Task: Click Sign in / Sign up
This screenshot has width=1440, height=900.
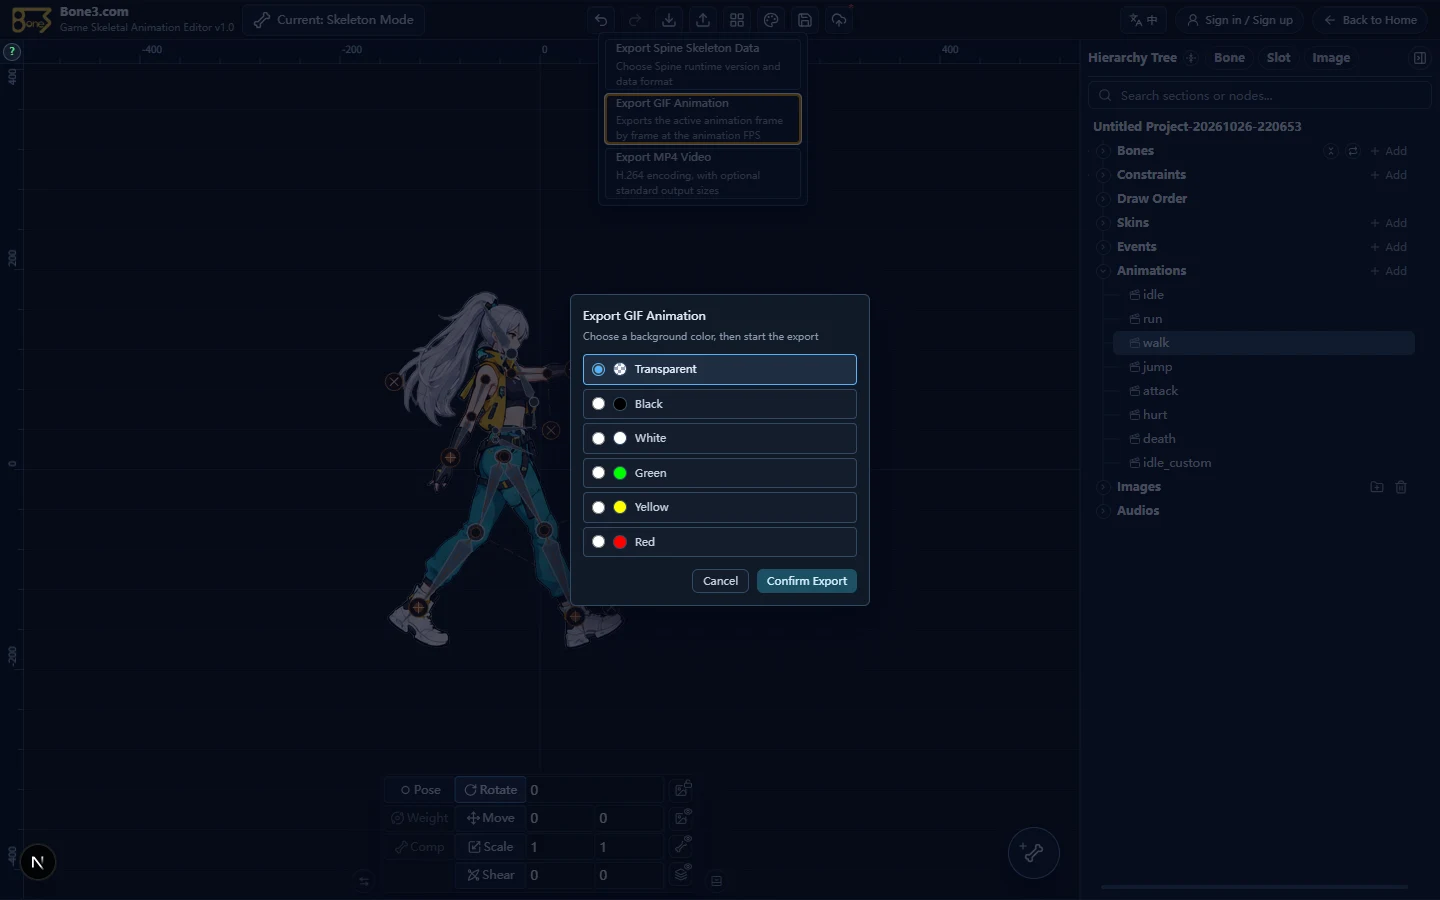Action: coord(1239,20)
